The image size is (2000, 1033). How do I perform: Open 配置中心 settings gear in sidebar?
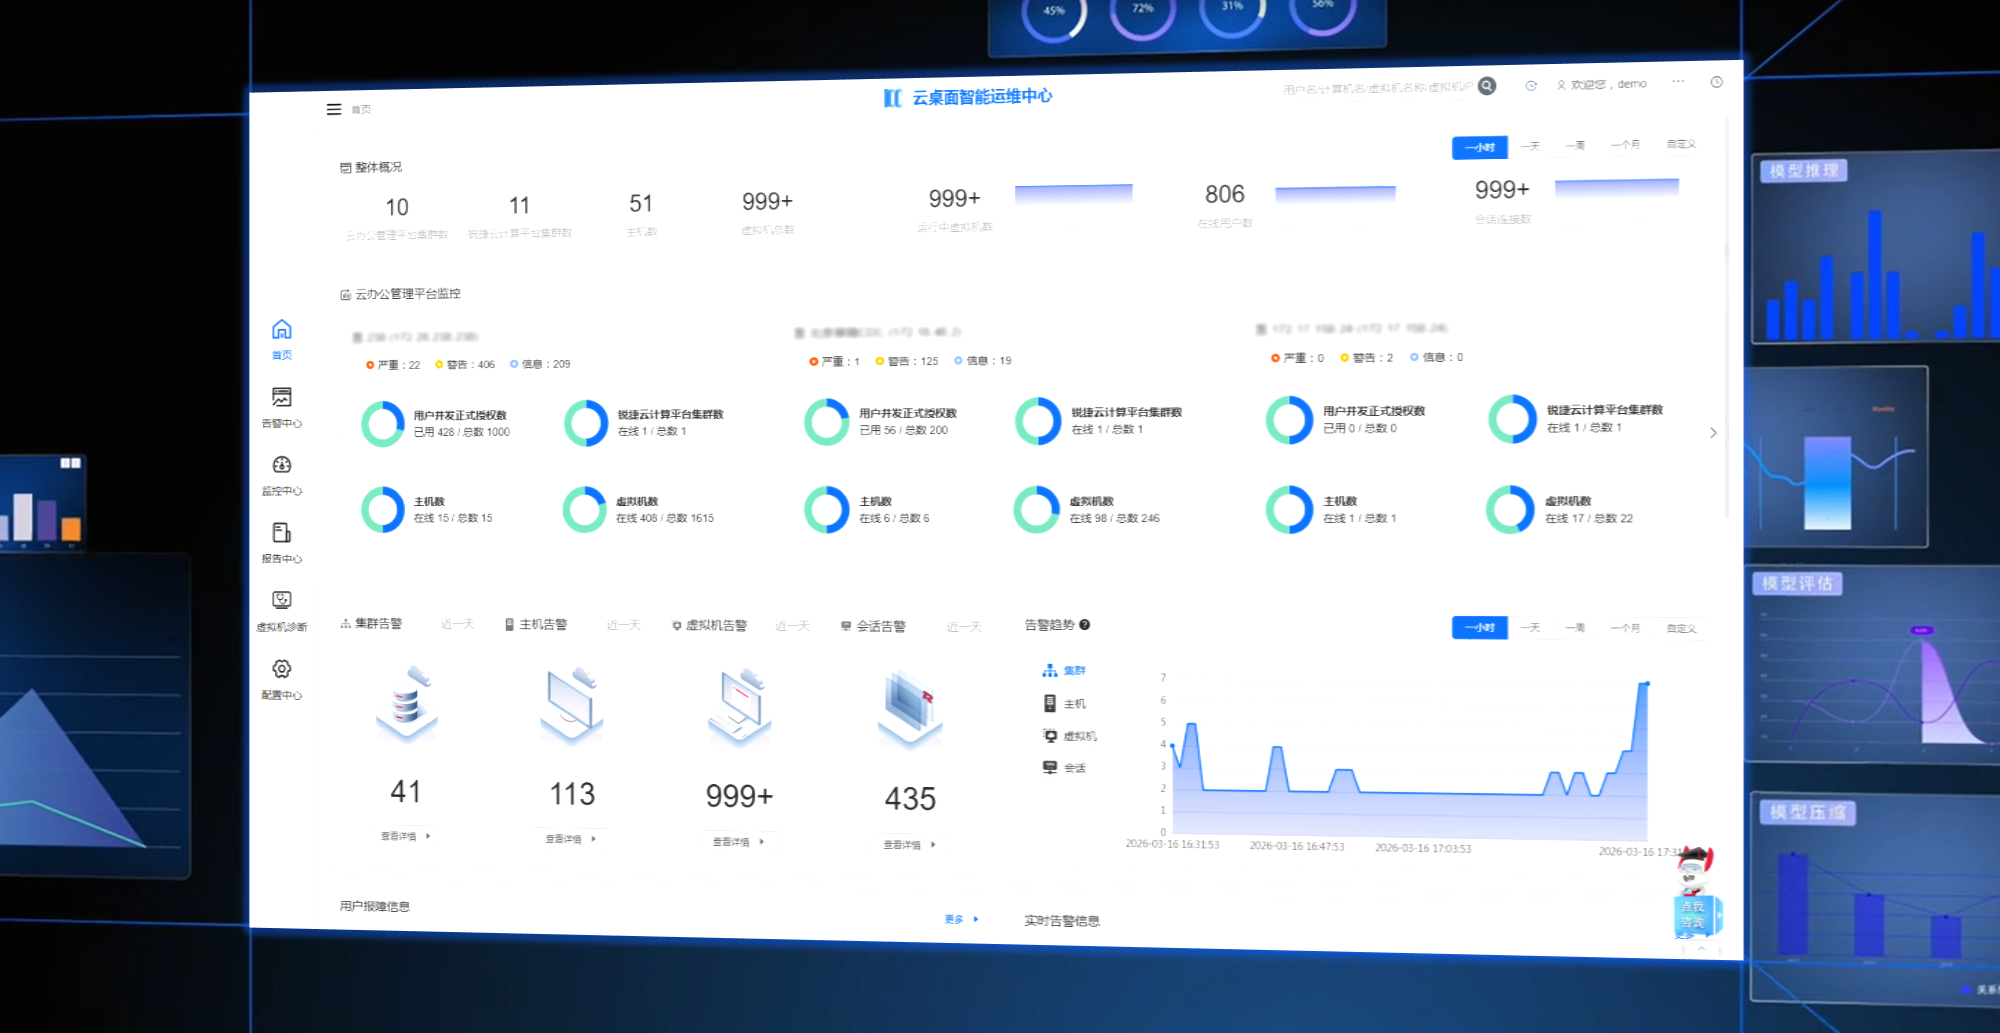(282, 669)
